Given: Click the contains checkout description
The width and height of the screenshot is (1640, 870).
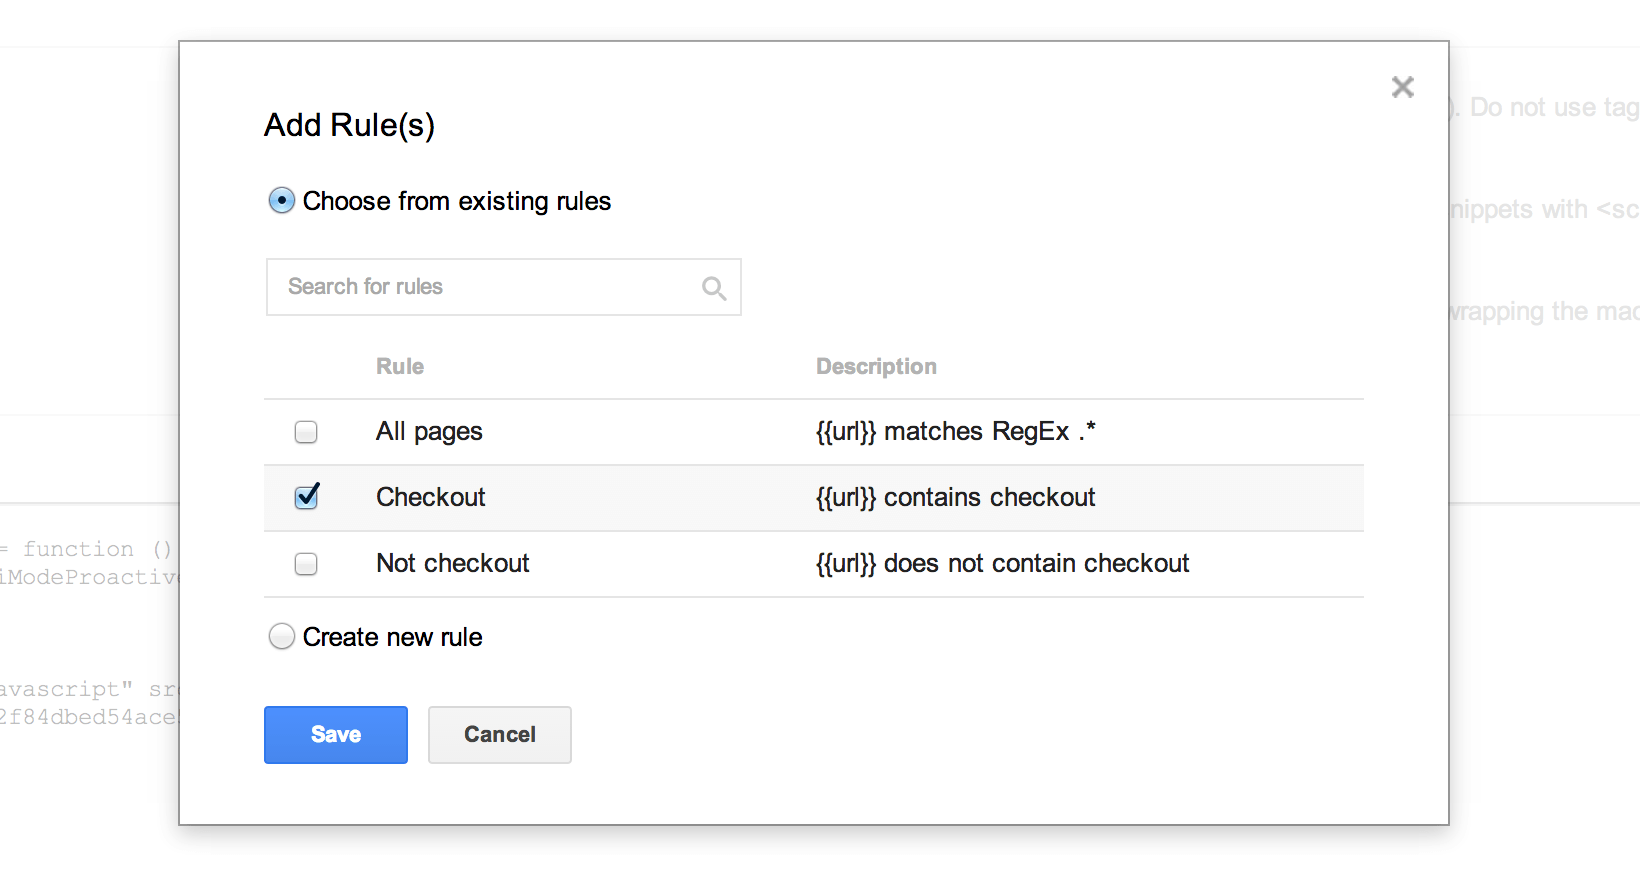Looking at the screenshot, I should tap(956, 497).
